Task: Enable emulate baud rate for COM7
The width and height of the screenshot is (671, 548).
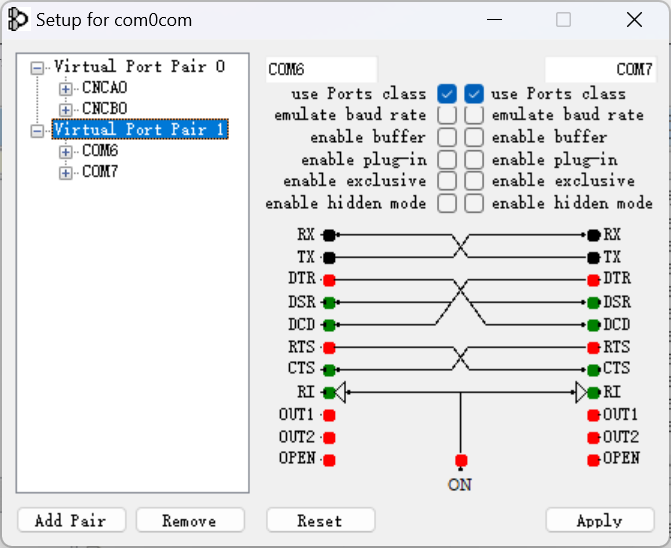Action: pos(474,115)
